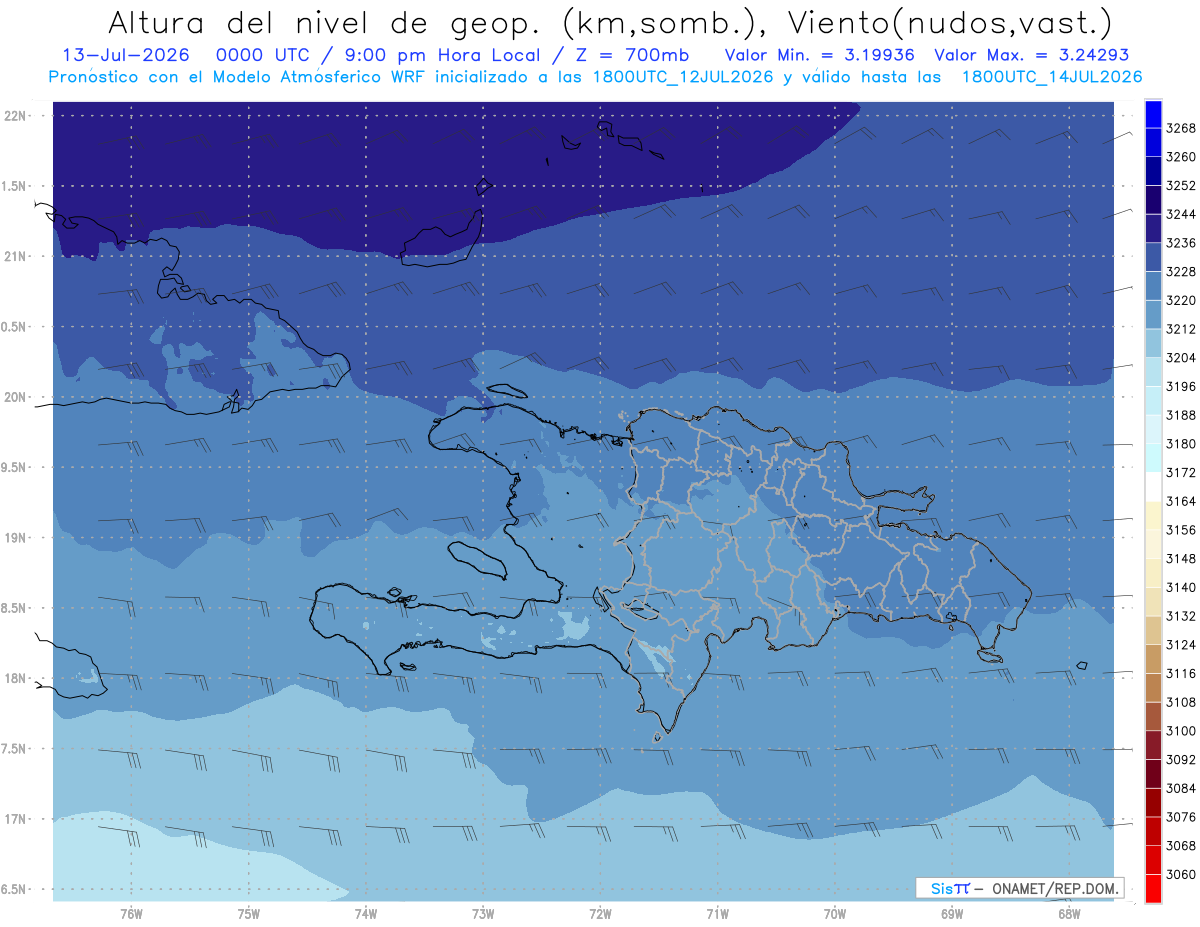Image resolution: width=1200 pixels, height=927 pixels.
Task: Click the '1800UTC_14JUL2026' valid-until time
Action: 1052,76
